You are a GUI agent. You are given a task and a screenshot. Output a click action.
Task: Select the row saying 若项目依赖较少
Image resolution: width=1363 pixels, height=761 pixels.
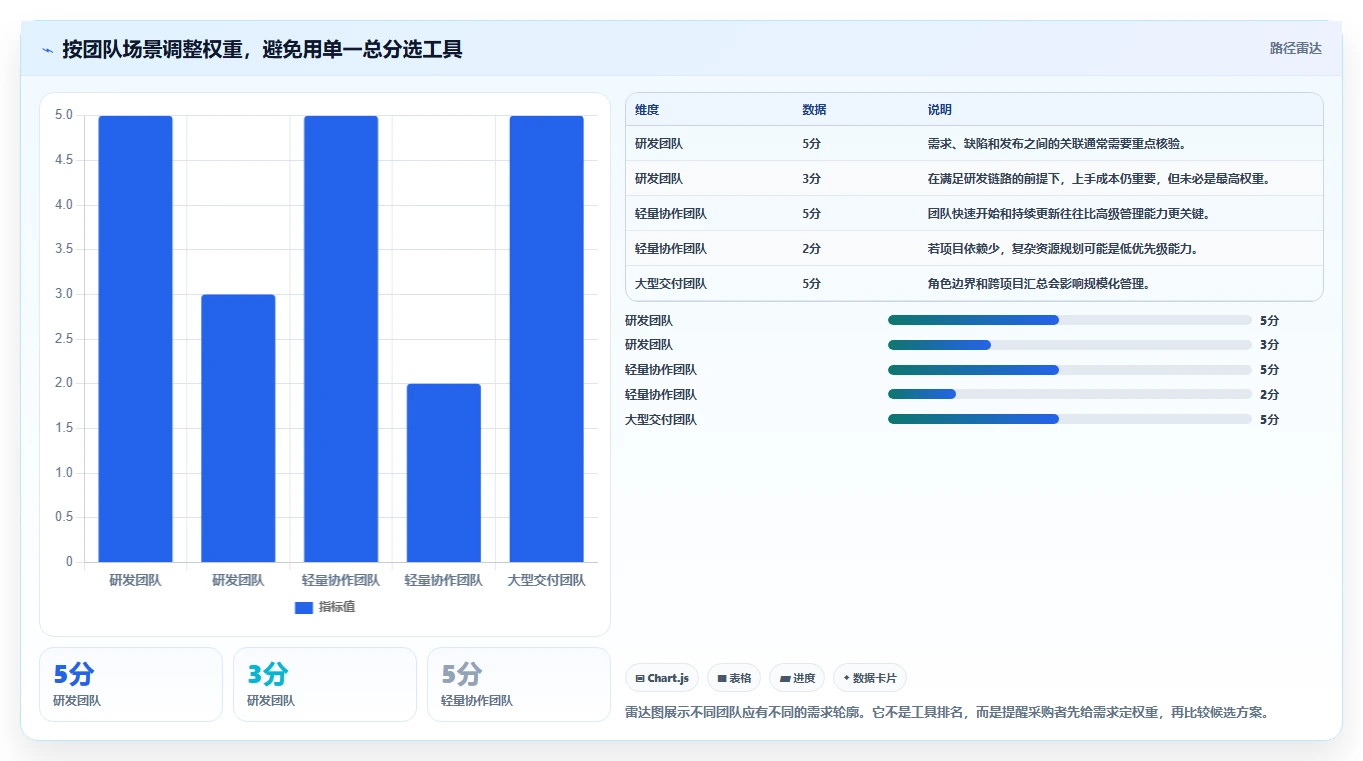[x=974, y=249]
